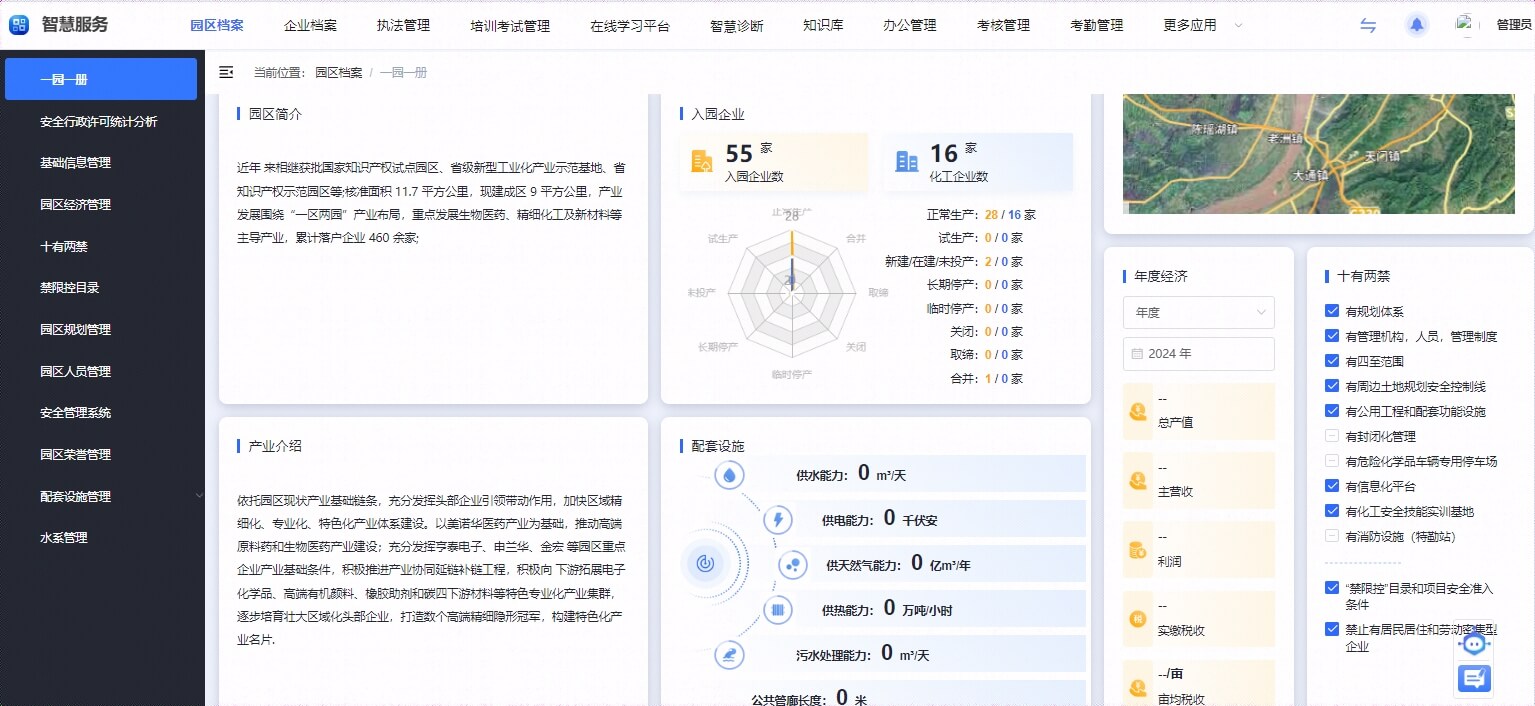
Task: Click the 亩均税收 coin icon
Action: click(x=1137, y=688)
